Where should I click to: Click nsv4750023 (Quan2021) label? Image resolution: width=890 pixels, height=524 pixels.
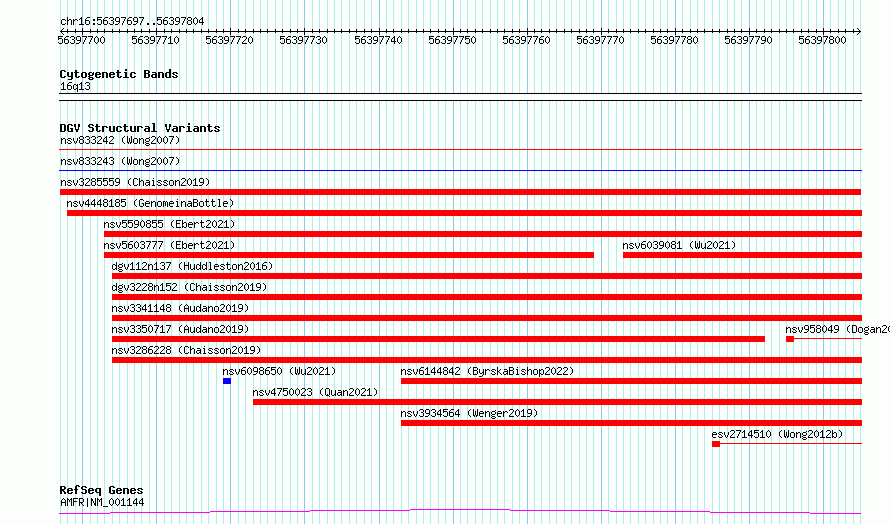point(315,392)
